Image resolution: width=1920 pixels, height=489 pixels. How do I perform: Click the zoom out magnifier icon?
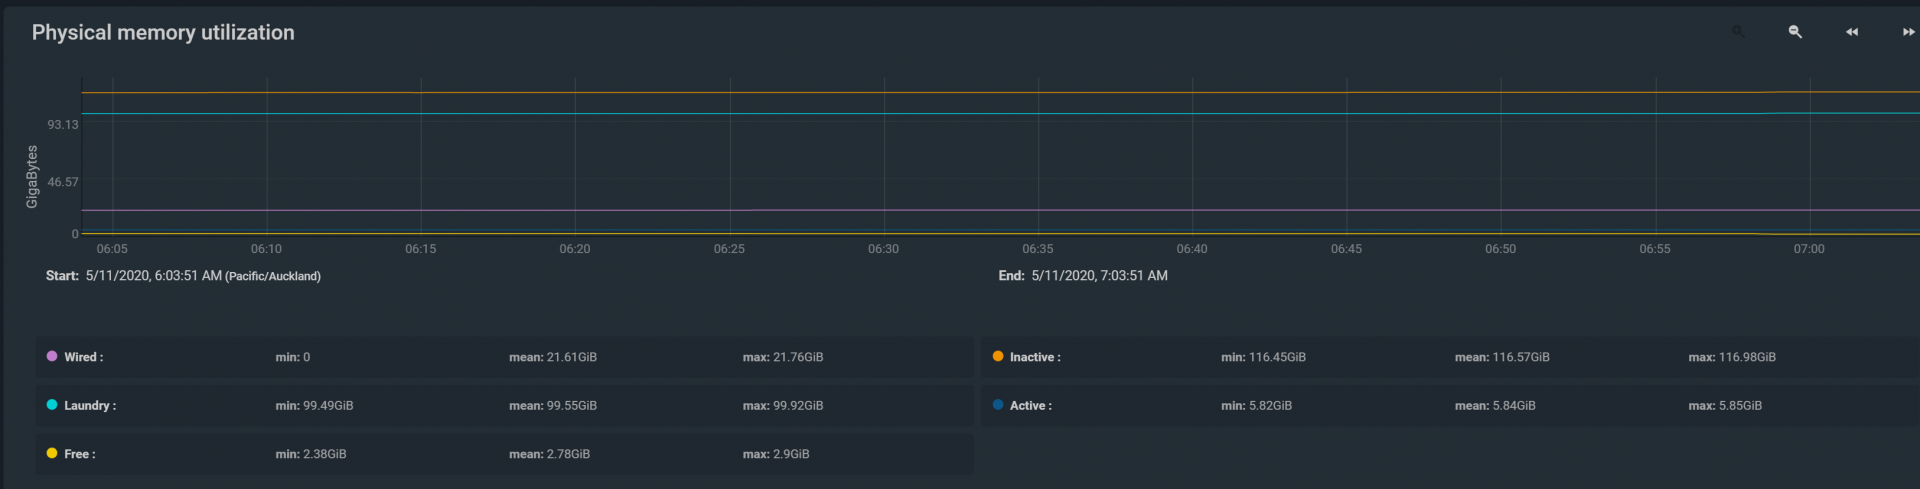click(1795, 32)
